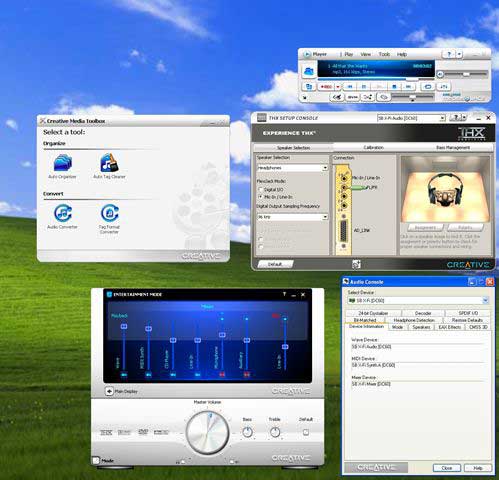Open the Auto Tag Cleaner tool
The width and height of the screenshot is (499, 480).
click(109, 166)
